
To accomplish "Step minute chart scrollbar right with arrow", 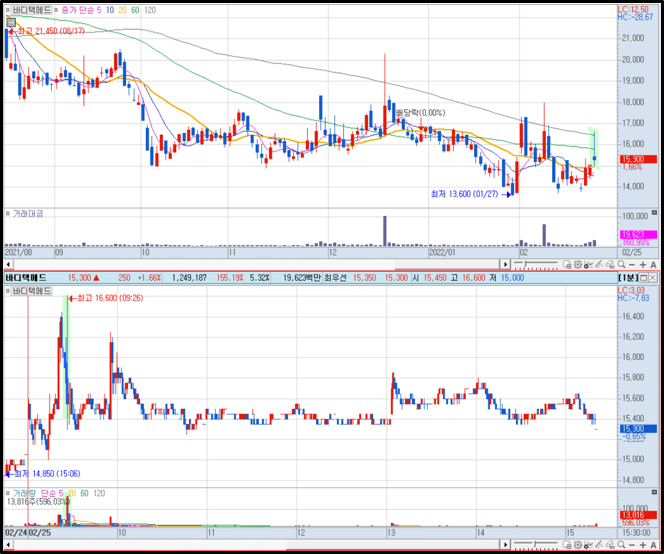I will pyautogui.click(x=505, y=544).
